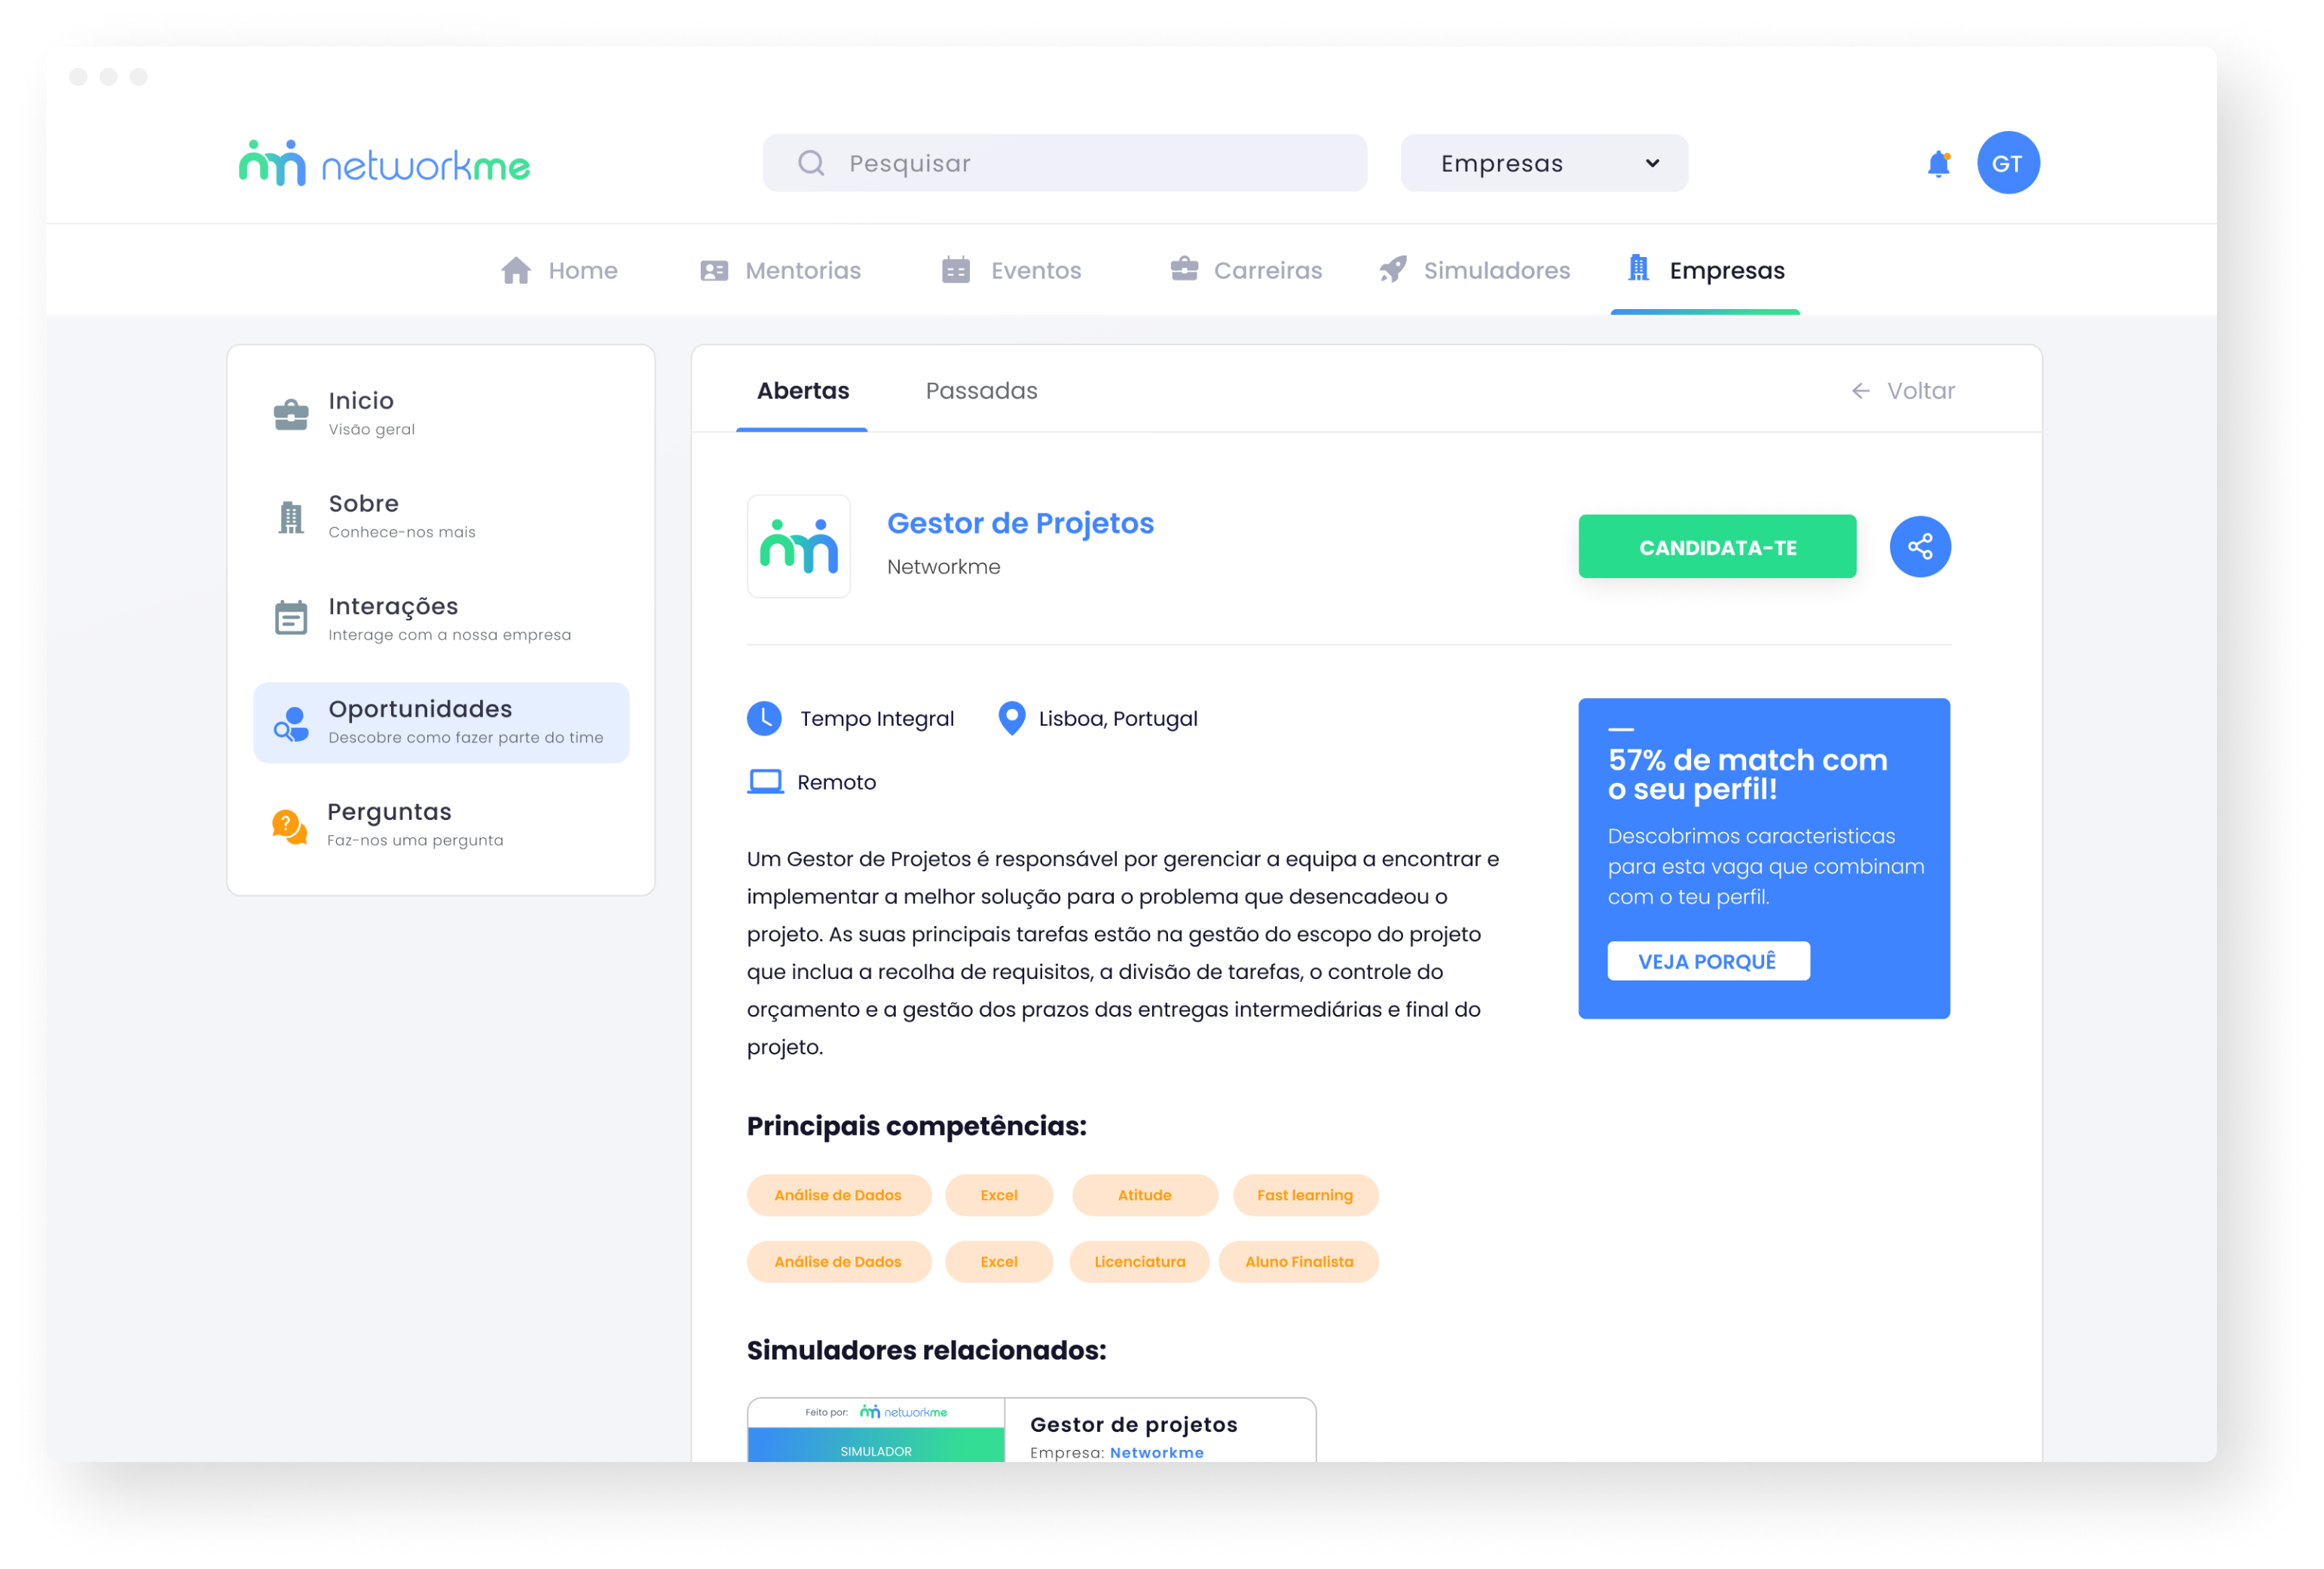The width and height of the screenshot is (2324, 1569).
Task: Click the CANDIDATA-TE button
Action: click(1717, 547)
